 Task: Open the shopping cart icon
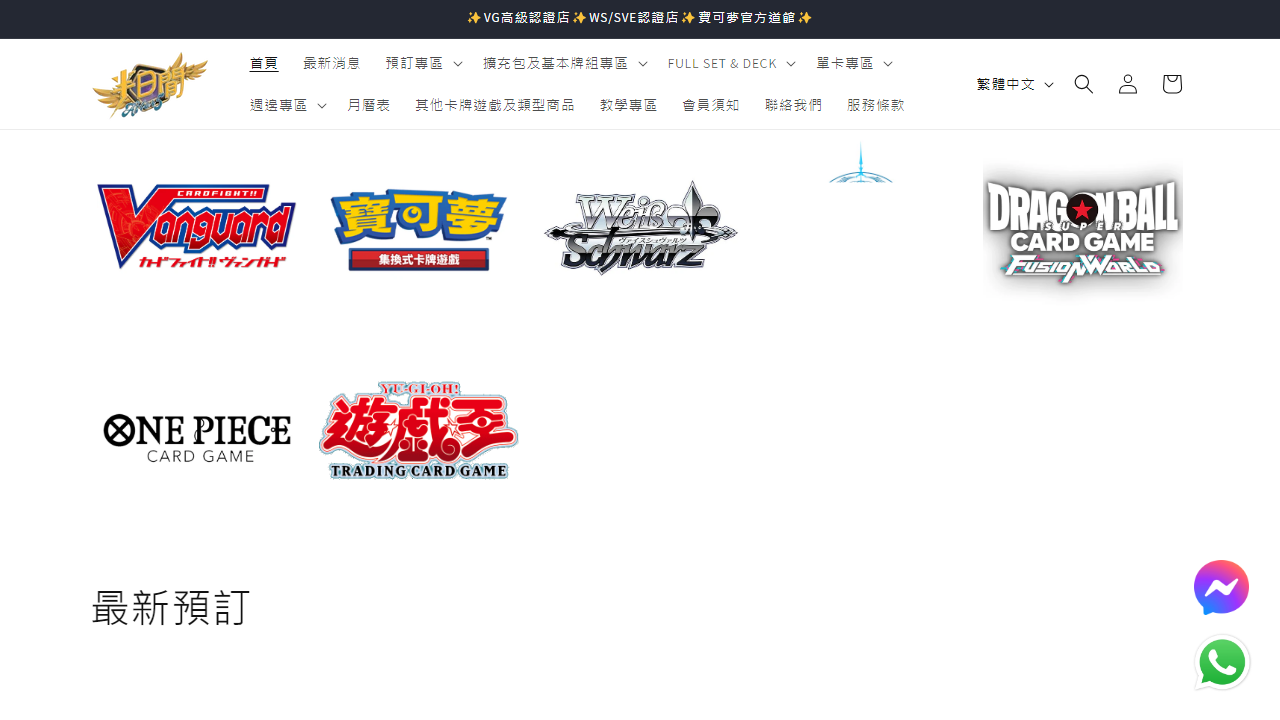(1172, 84)
